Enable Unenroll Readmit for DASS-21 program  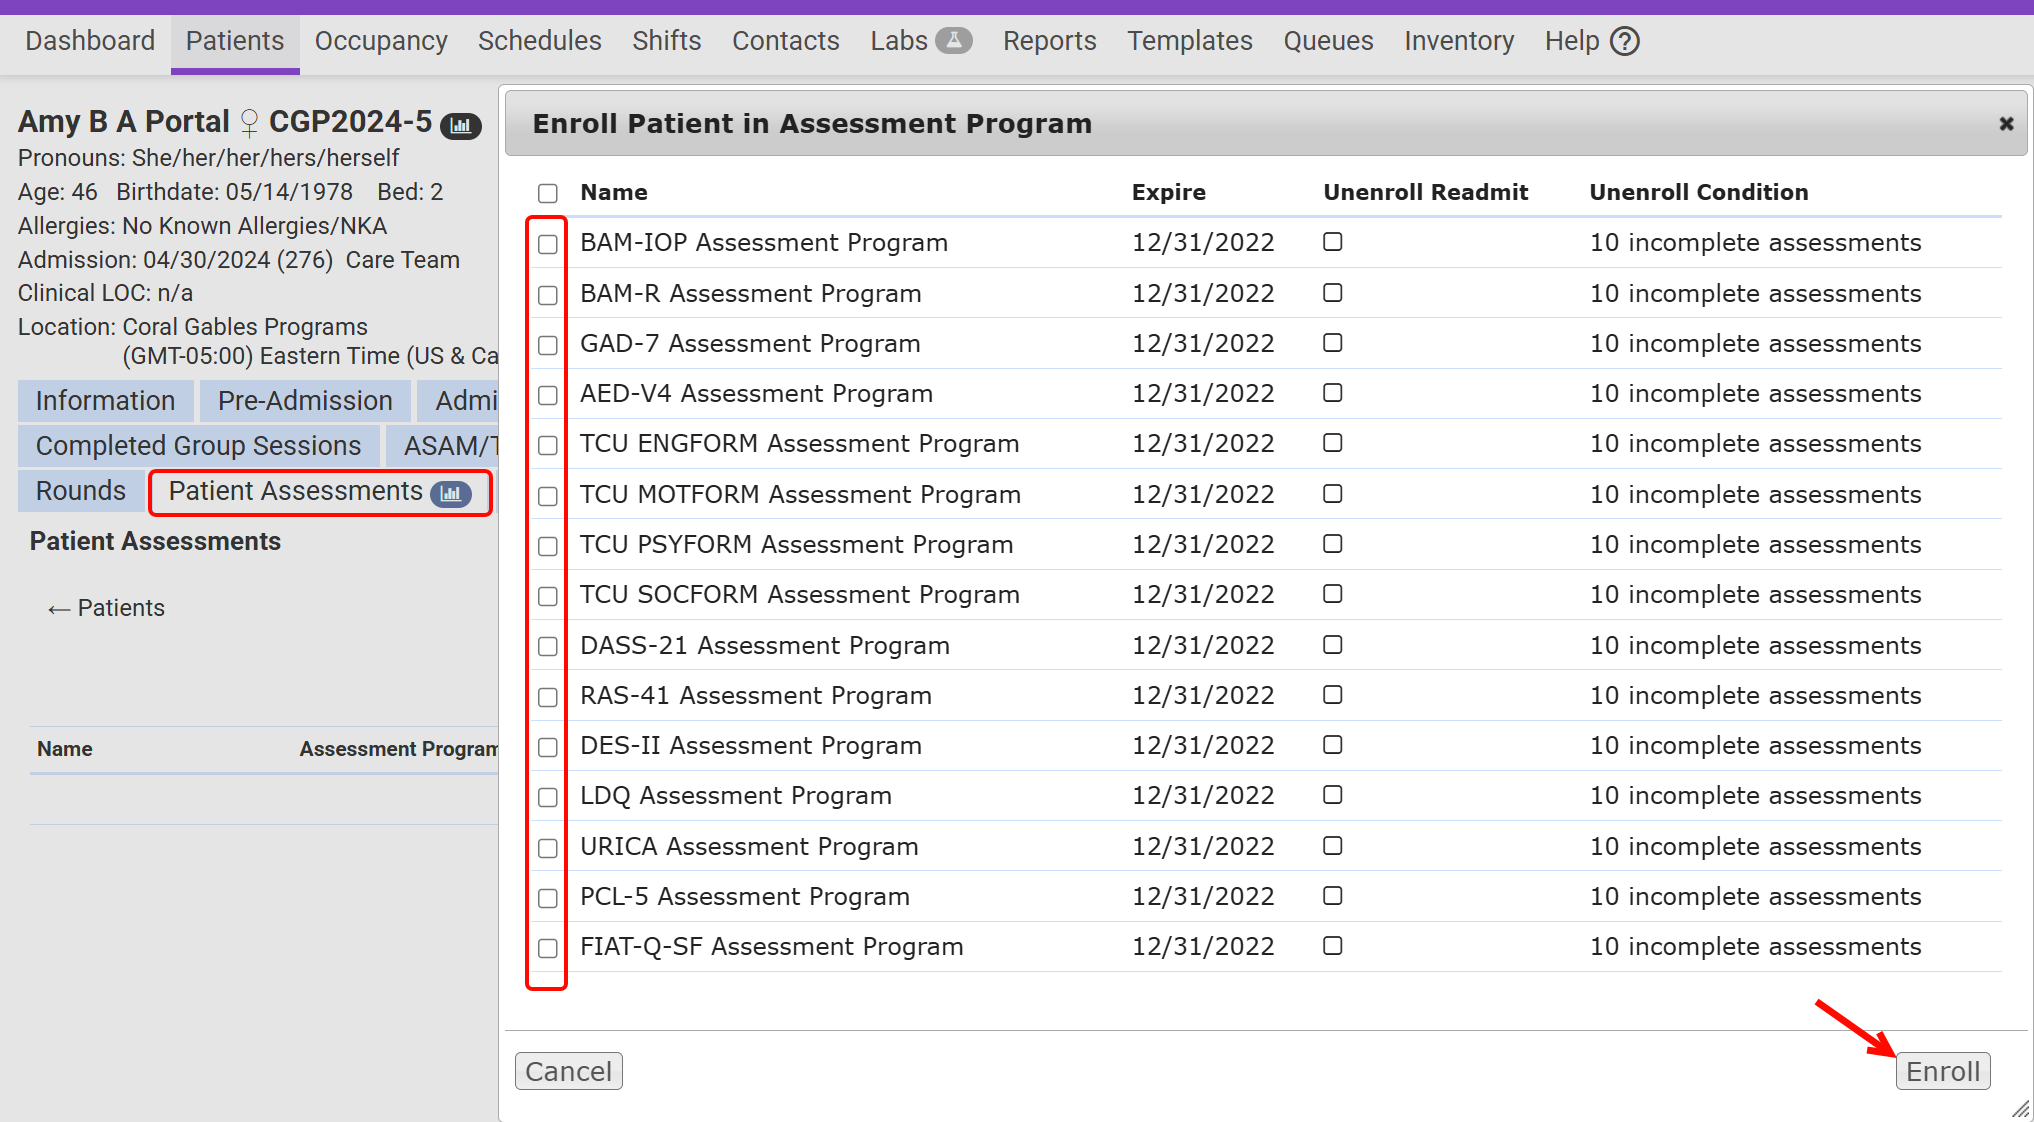point(1332,645)
